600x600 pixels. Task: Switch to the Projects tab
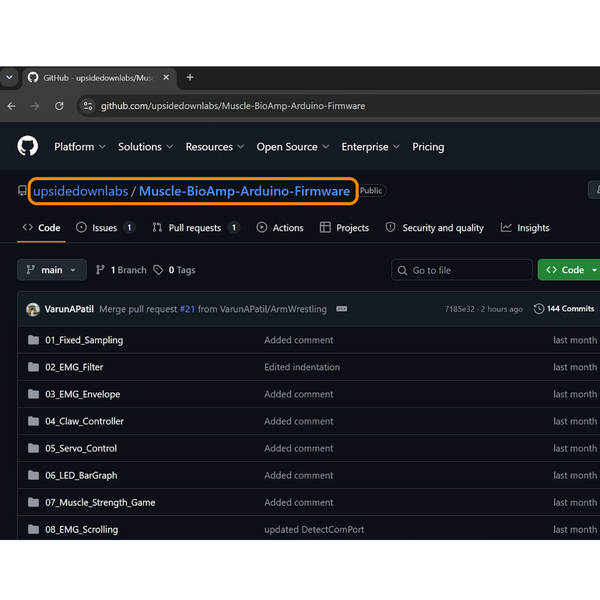[344, 228]
